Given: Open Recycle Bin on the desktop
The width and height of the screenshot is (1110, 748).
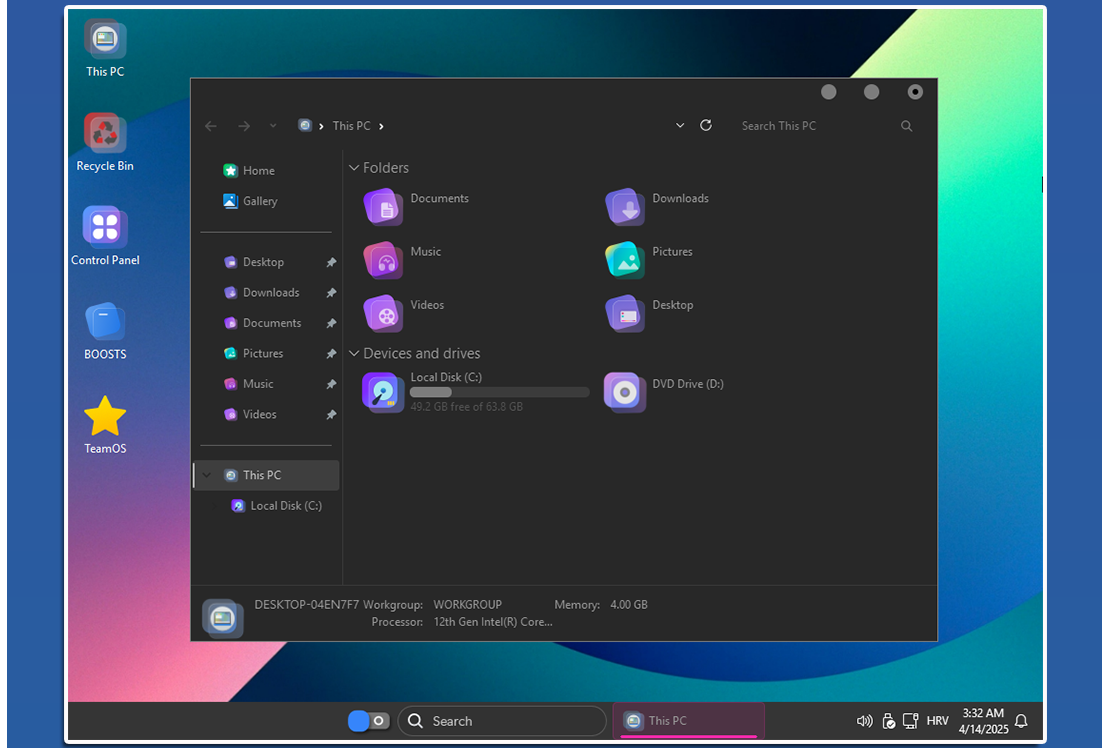Looking at the screenshot, I should click(105, 133).
